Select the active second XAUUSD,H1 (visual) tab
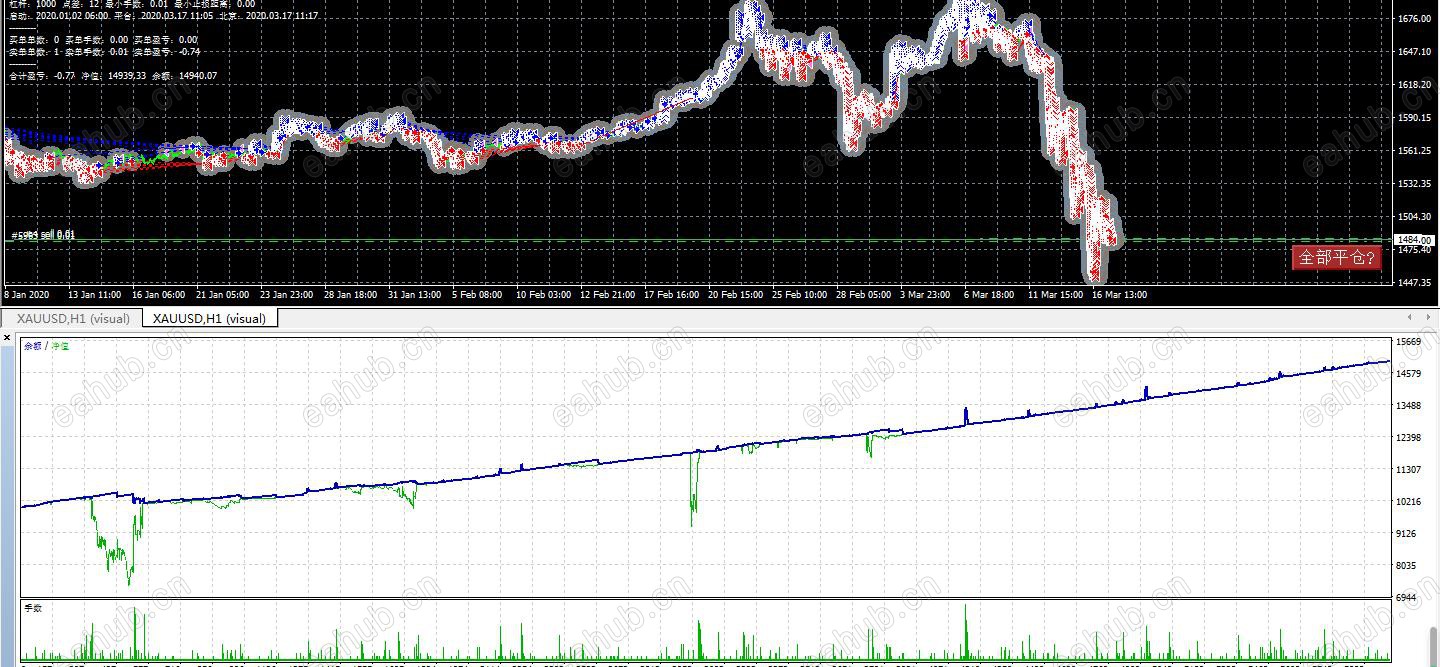This screenshot has height=667, width=1440. [x=210, y=318]
